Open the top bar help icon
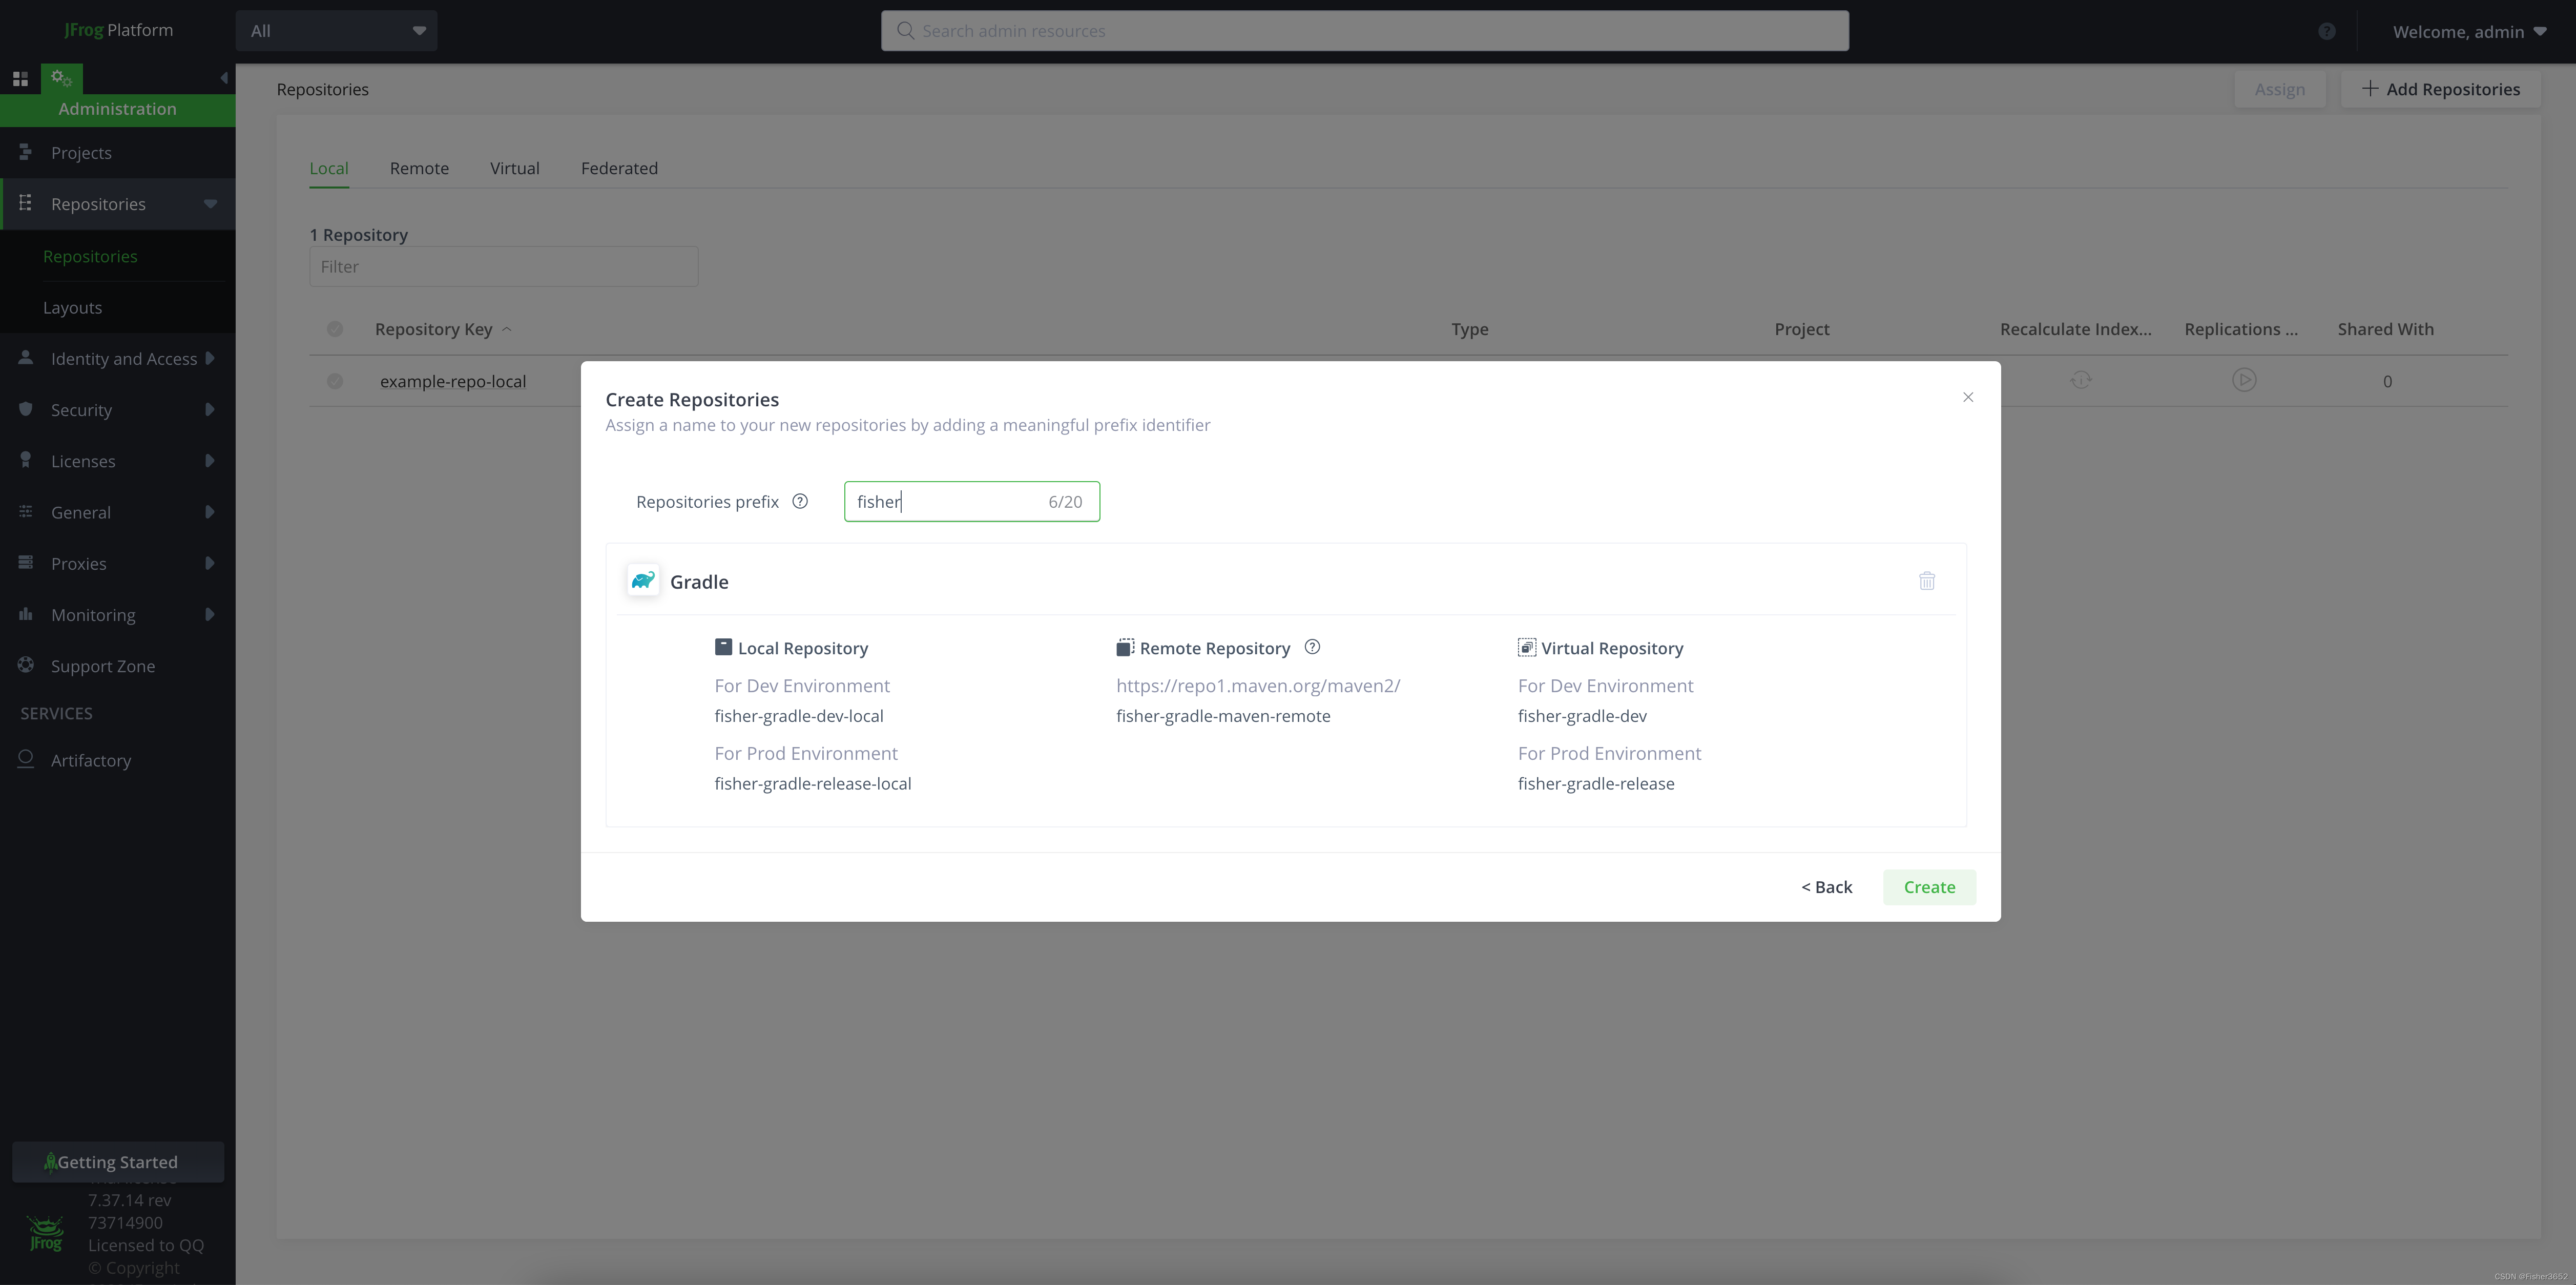 (x=2326, y=31)
